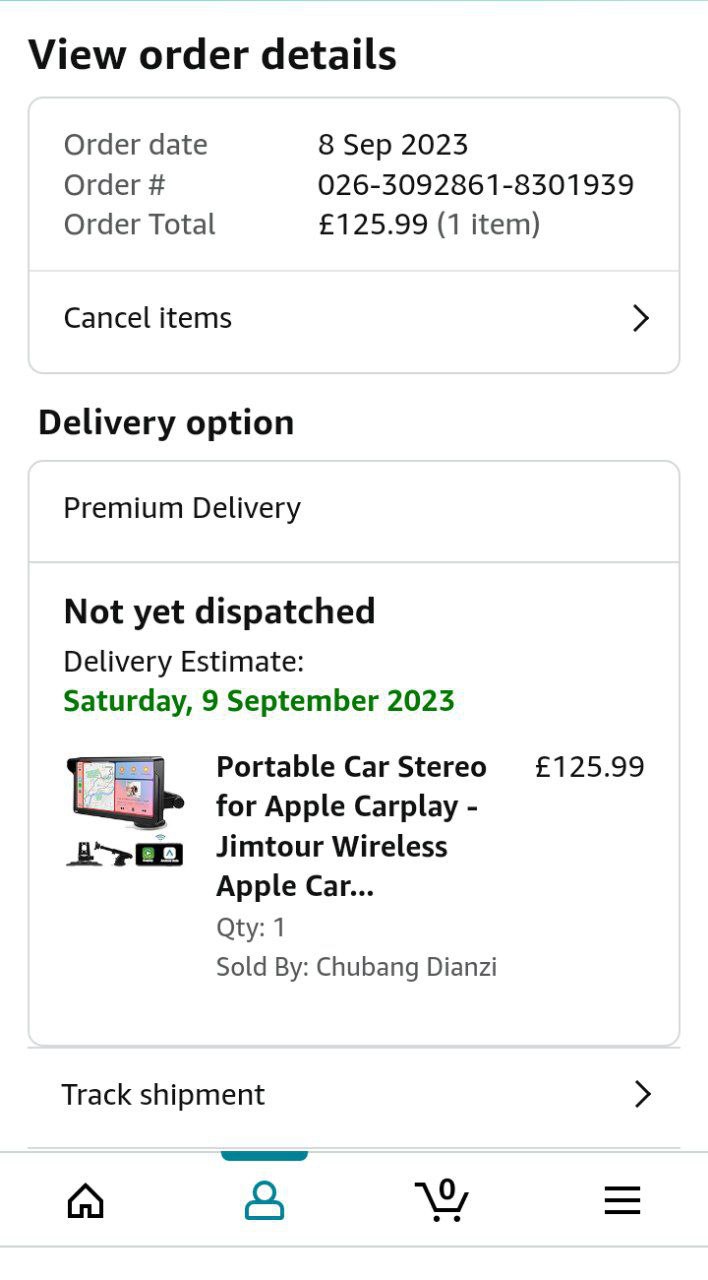Open the Portable Car Stereo product title

[x=351, y=826]
